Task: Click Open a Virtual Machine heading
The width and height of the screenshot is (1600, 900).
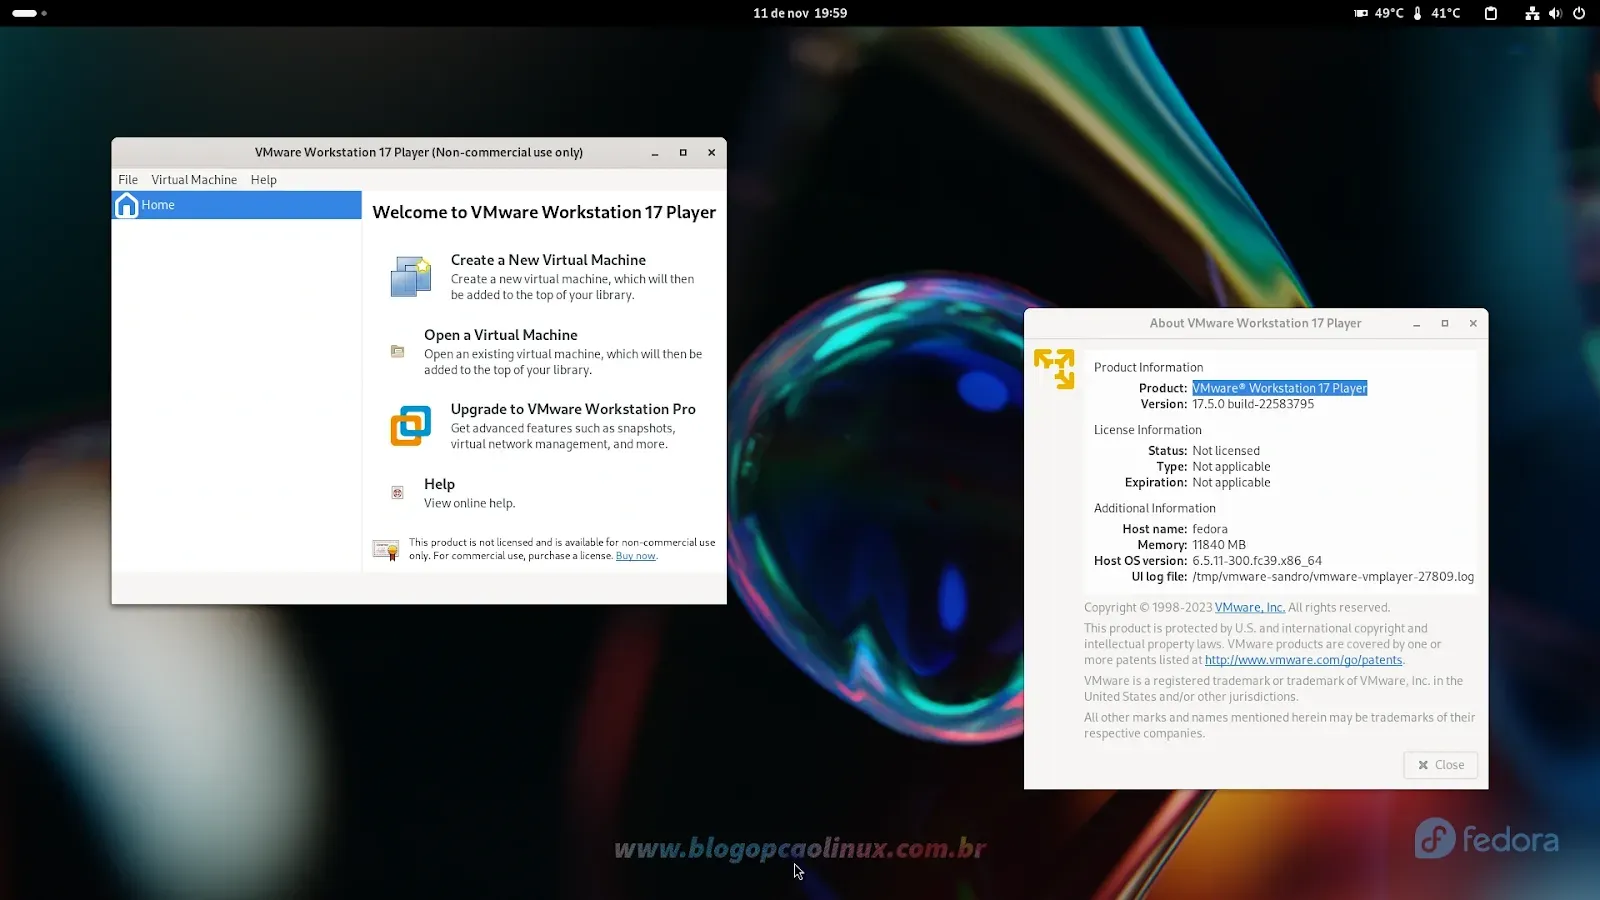Action: [501, 335]
